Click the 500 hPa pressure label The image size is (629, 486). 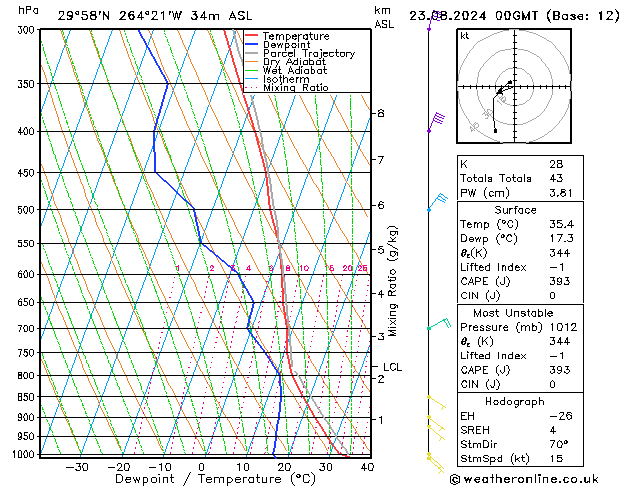tap(28, 210)
